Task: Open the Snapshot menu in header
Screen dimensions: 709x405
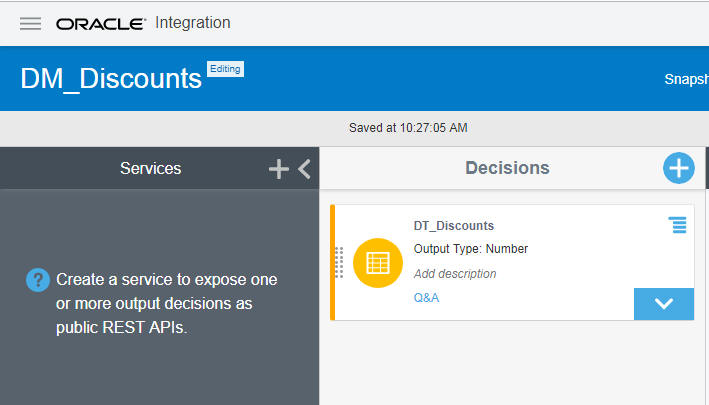Action: pos(686,79)
